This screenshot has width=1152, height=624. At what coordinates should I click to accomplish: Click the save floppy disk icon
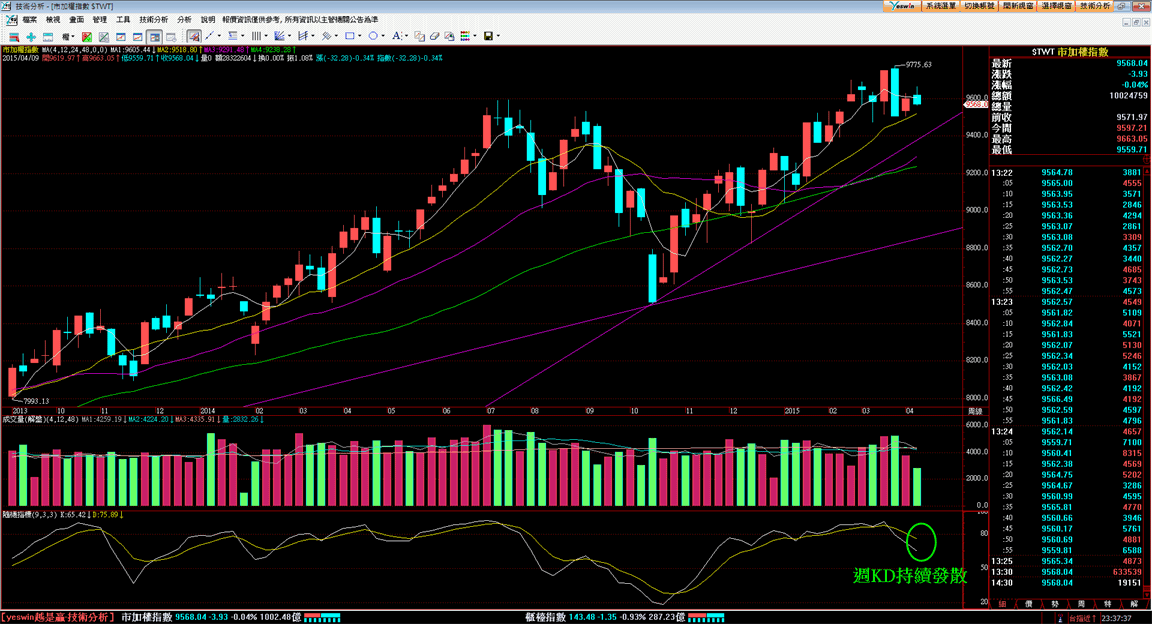click(x=489, y=36)
